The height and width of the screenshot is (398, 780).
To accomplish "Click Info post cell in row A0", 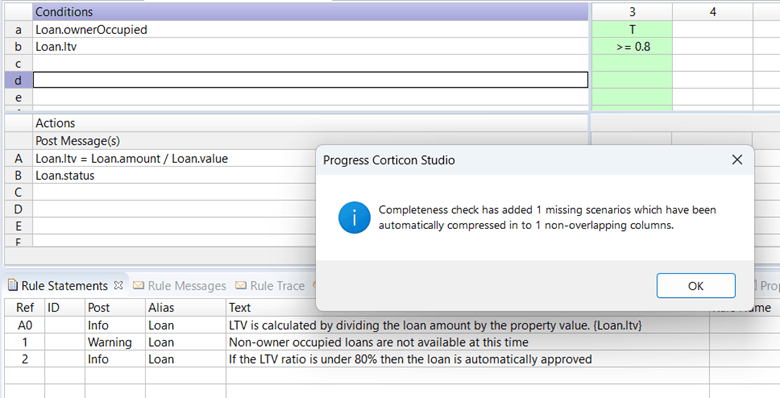I will point(115,325).
